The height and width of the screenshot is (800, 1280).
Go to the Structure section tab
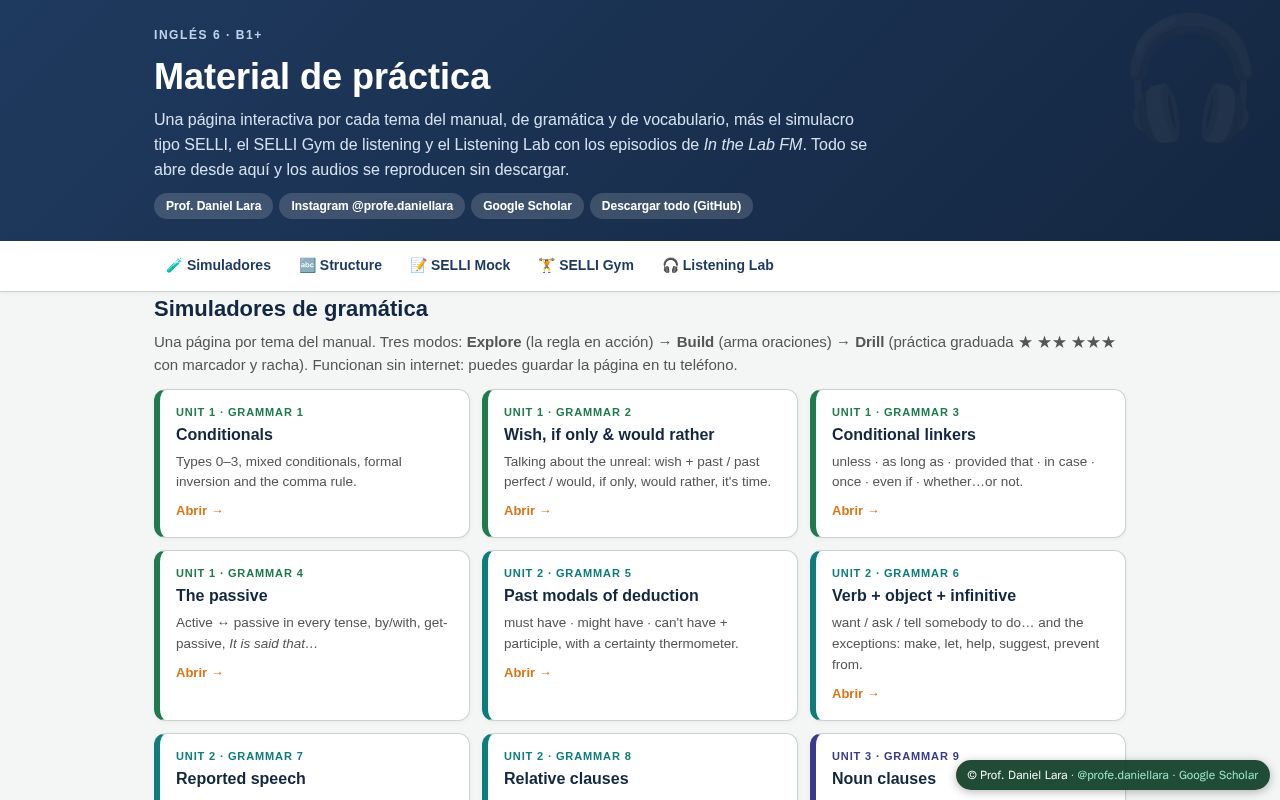click(340, 265)
